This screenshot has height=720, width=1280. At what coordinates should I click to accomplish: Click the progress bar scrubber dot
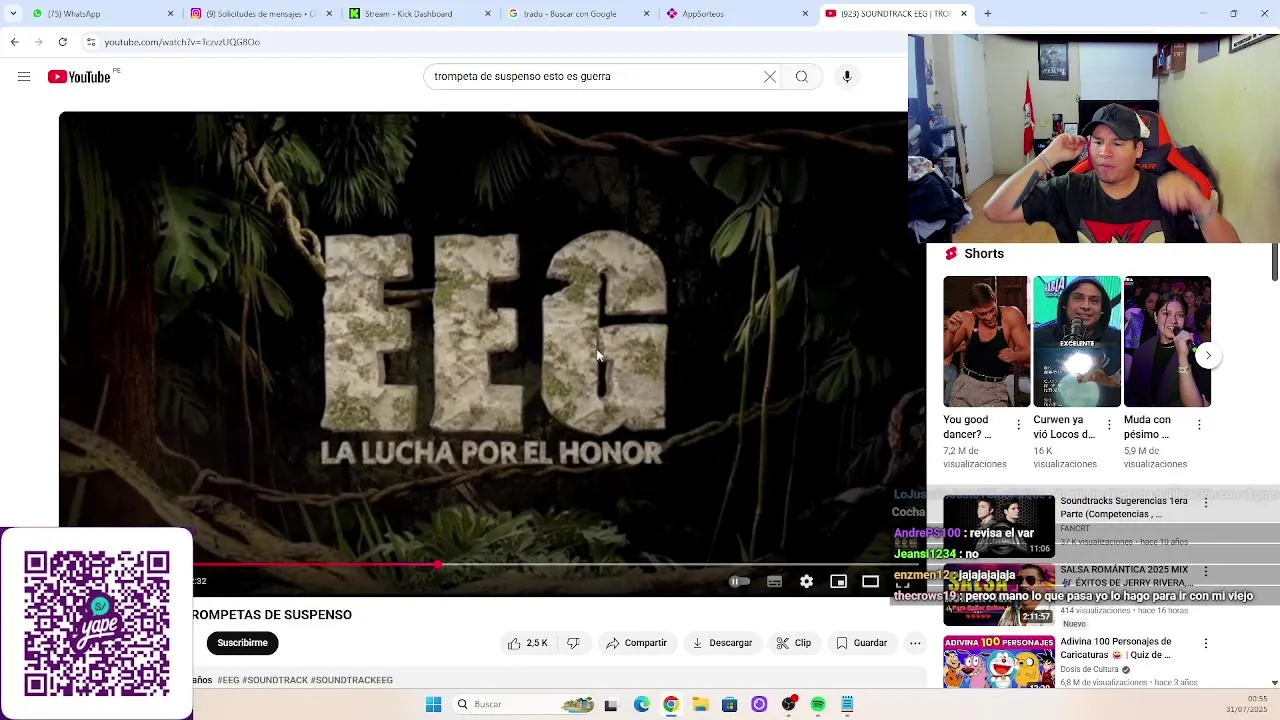click(438, 565)
